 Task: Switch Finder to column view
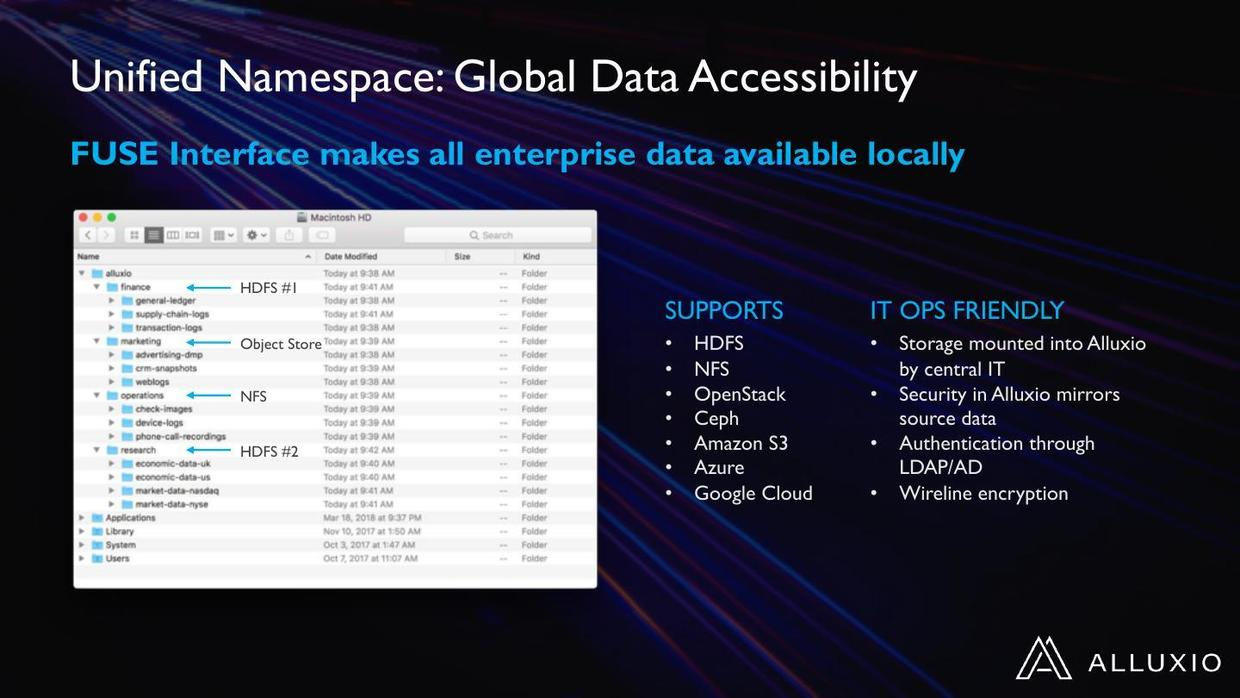point(173,235)
